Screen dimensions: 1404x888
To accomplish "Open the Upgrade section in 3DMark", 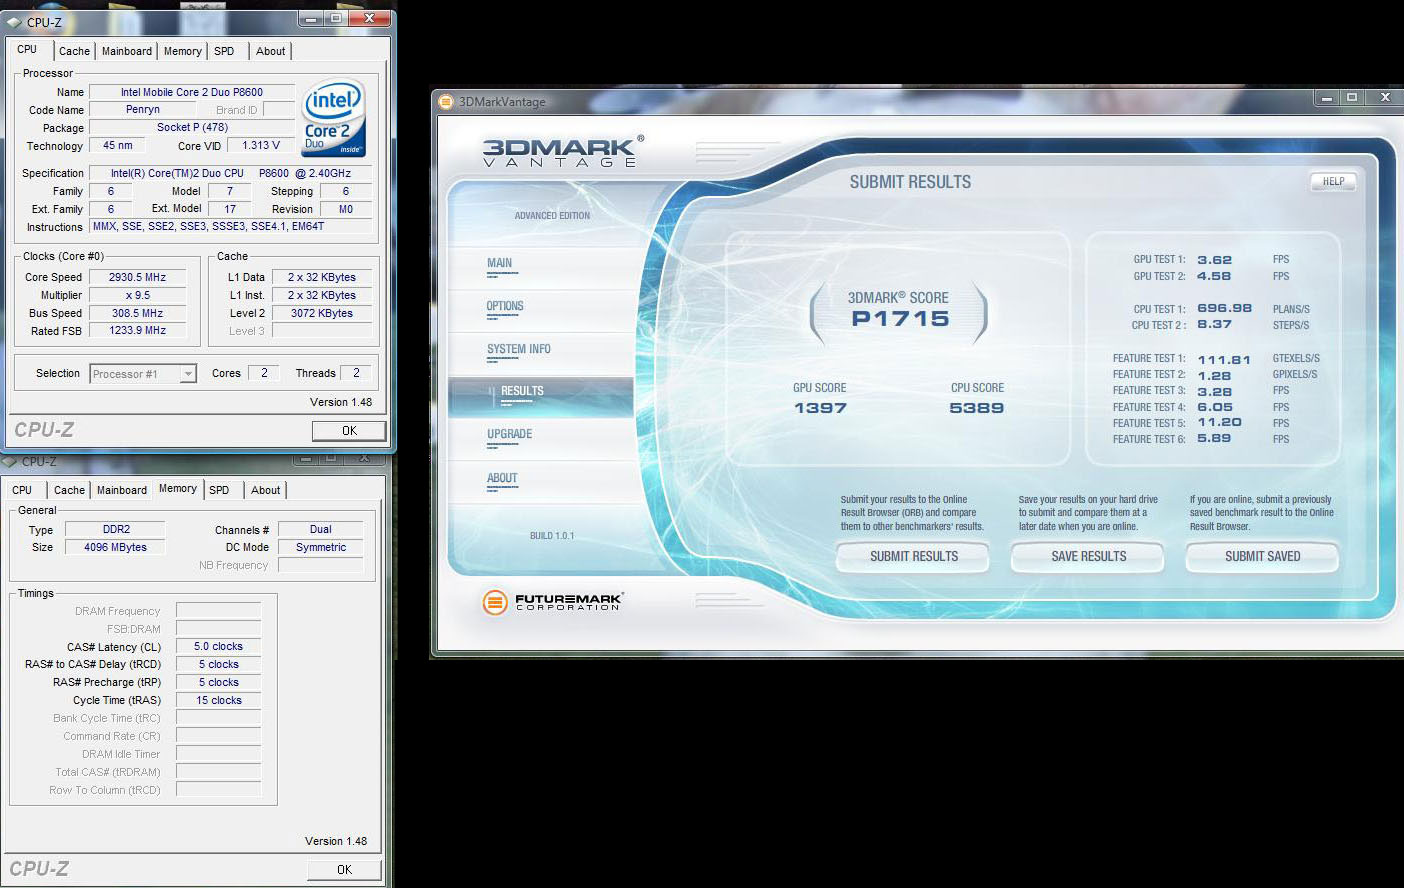I will click(x=509, y=434).
